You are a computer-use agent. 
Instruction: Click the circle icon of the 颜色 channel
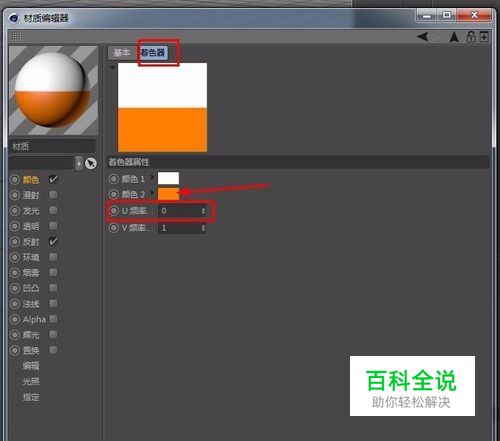pyautogui.click(x=15, y=180)
